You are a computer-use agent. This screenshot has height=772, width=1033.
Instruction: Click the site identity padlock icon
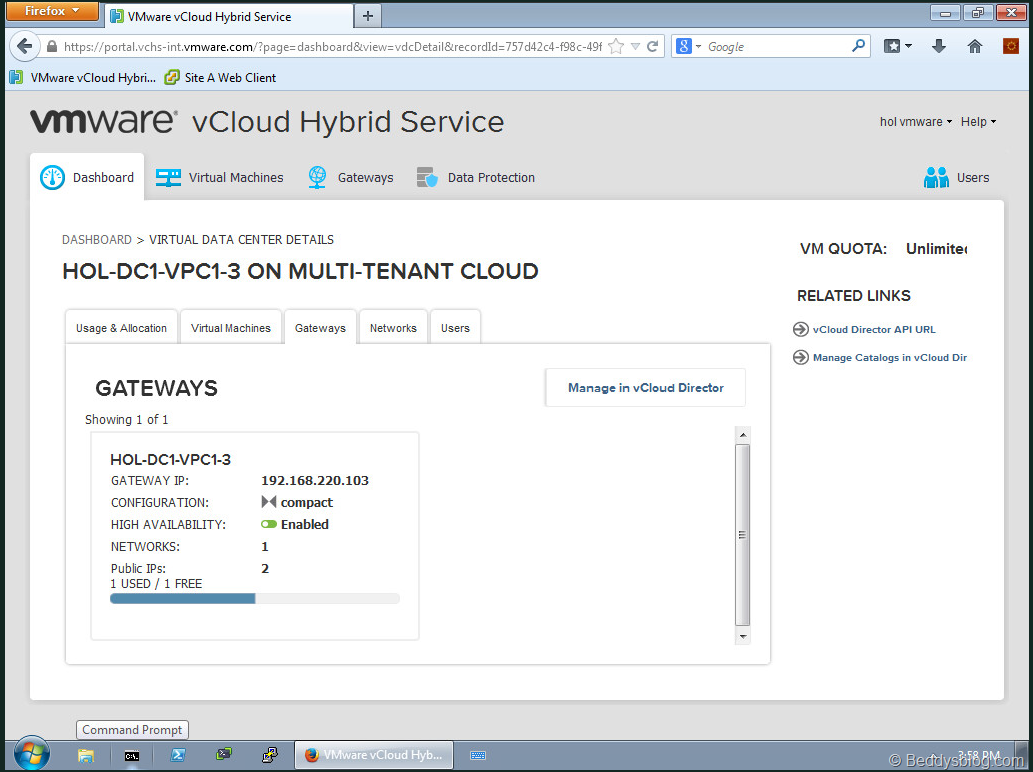pos(52,47)
